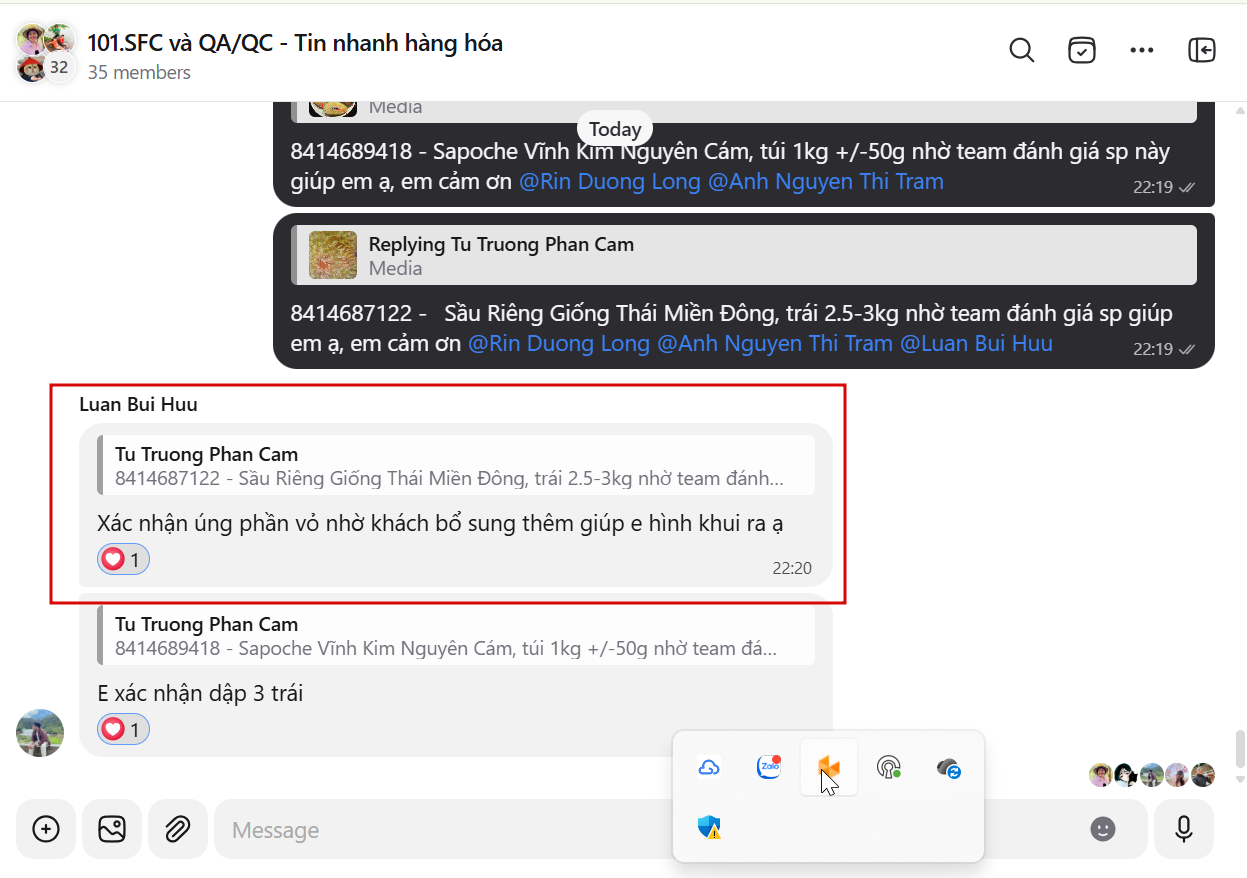
Task: Jump to quoted 'Replying Tu Truong Phan Cam' message
Action: (744, 255)
